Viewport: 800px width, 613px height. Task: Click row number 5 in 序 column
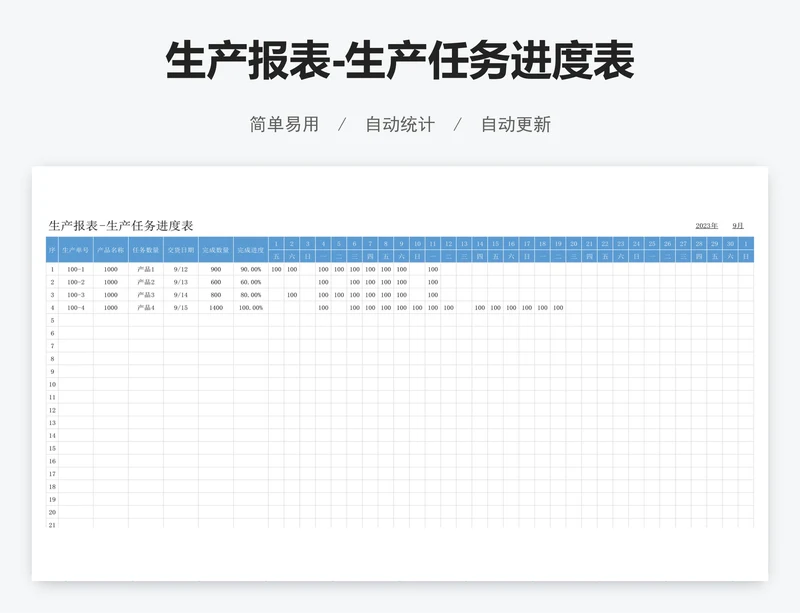(x=52, y=320)
